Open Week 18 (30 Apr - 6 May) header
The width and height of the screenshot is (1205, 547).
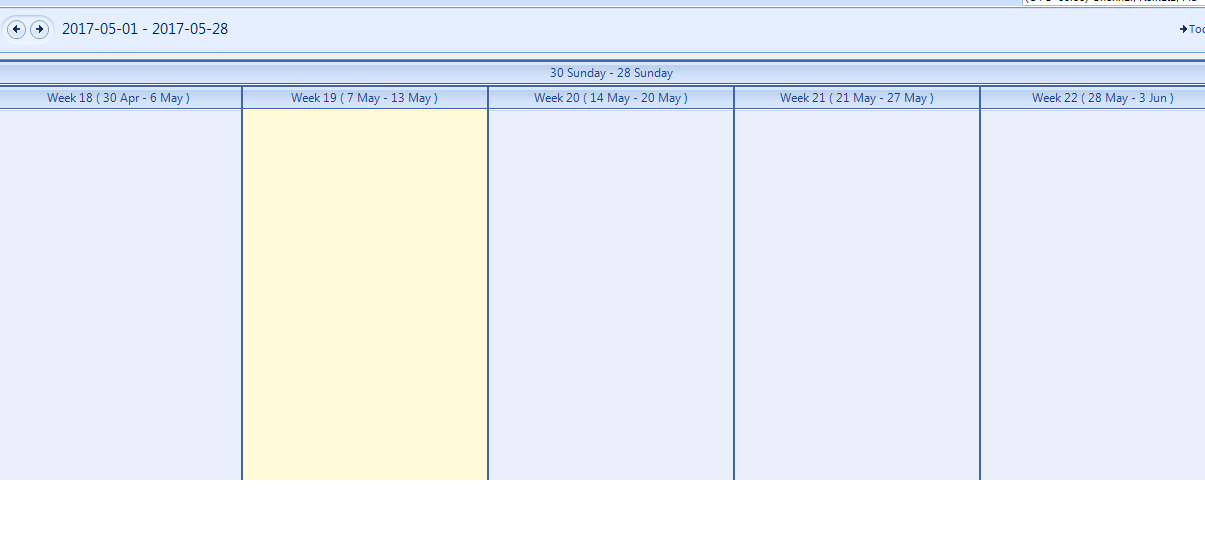click(x=120, y=98)
